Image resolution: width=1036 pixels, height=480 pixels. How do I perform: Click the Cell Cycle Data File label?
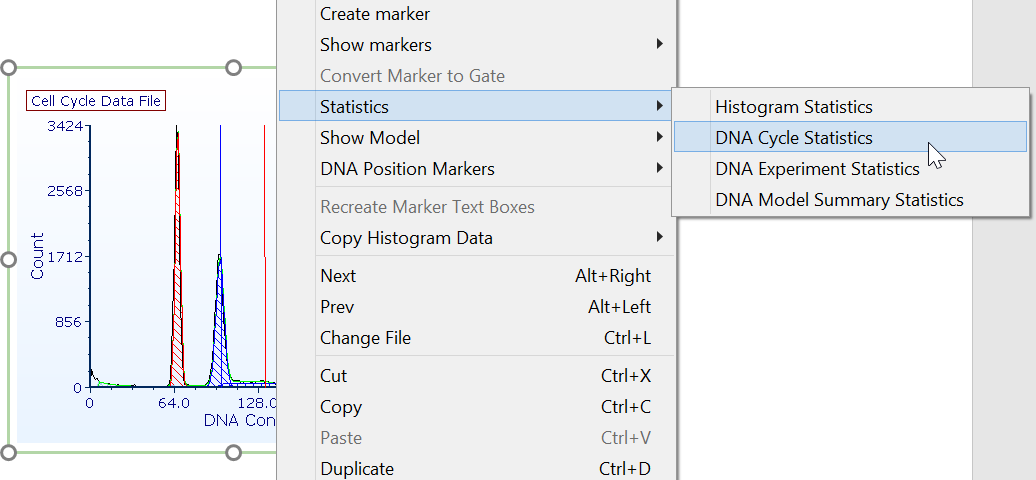click(x=95, y=101)
